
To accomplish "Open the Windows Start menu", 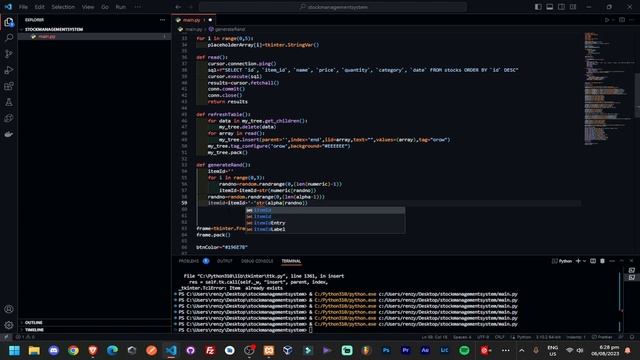I will coord(14,350).
